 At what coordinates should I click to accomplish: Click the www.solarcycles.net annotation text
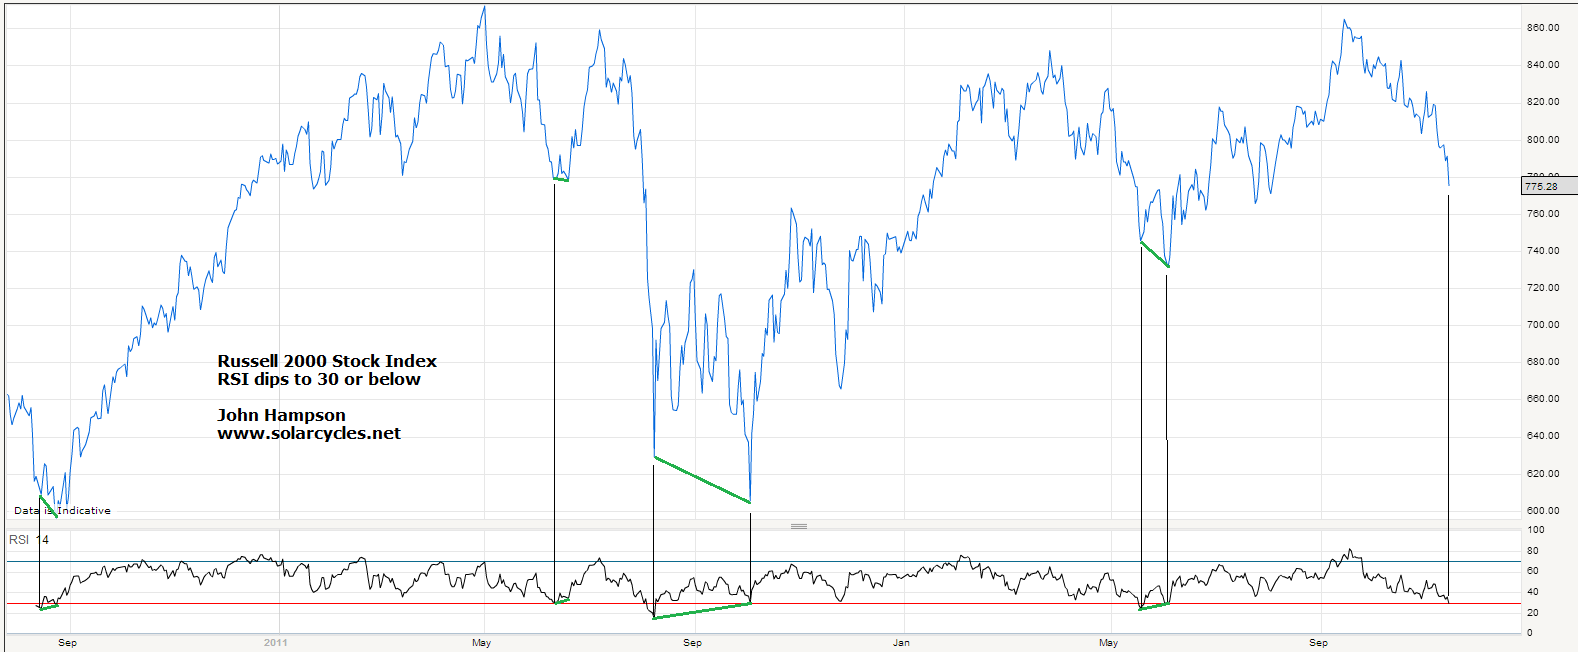[x=309, y=434]
